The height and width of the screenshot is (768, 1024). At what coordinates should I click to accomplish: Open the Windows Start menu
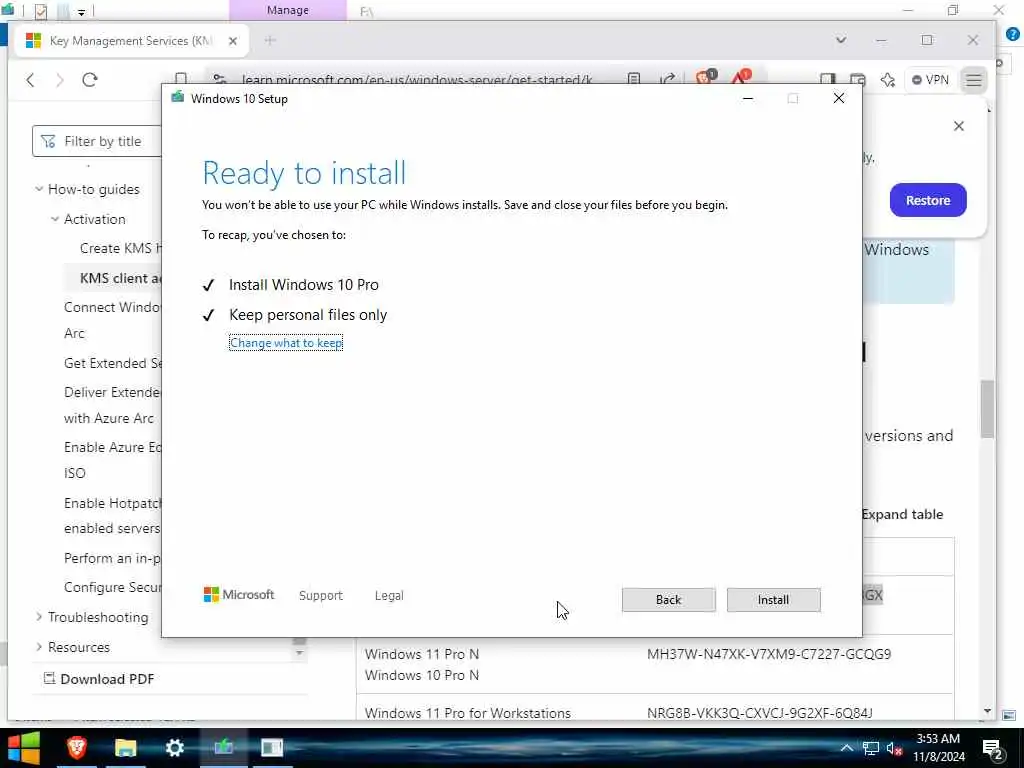[24, 748]
